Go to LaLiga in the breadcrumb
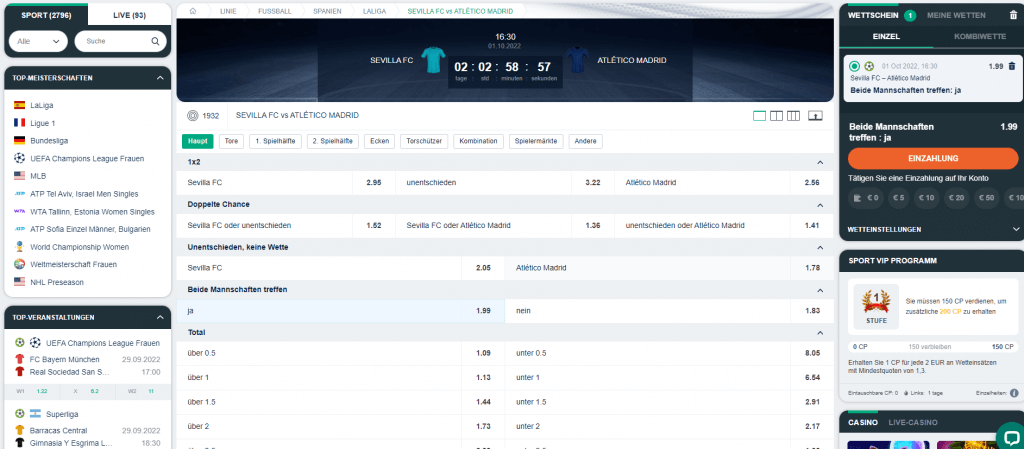Image resolution: width=1024 pixels, height=449 pixels. (376, 11)
